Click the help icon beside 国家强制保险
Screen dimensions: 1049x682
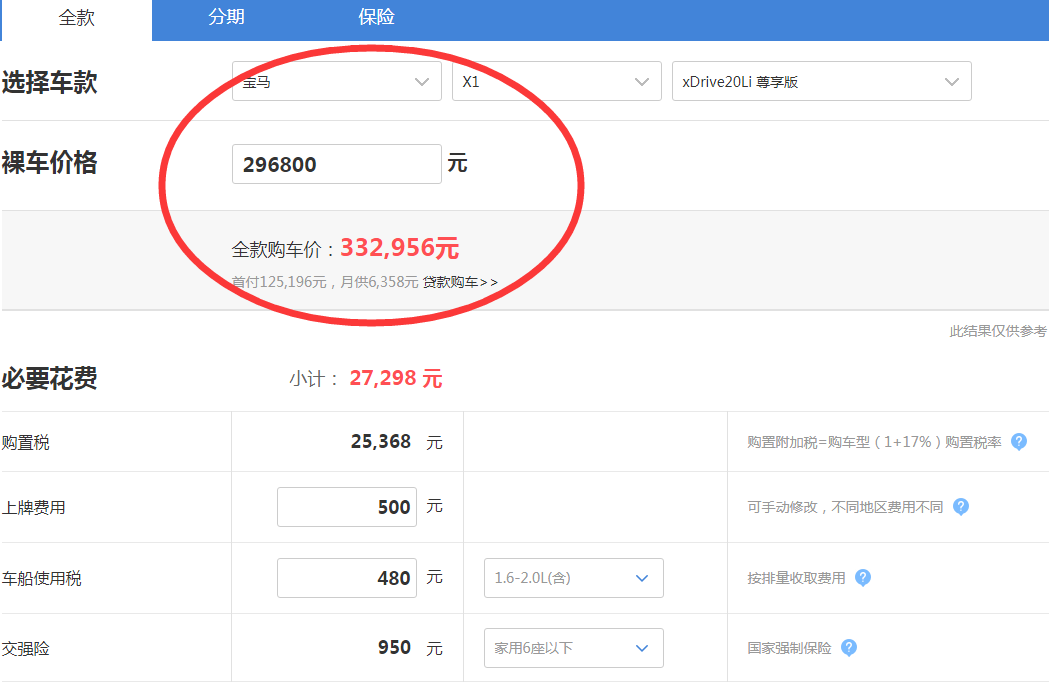tap(848, 648)
